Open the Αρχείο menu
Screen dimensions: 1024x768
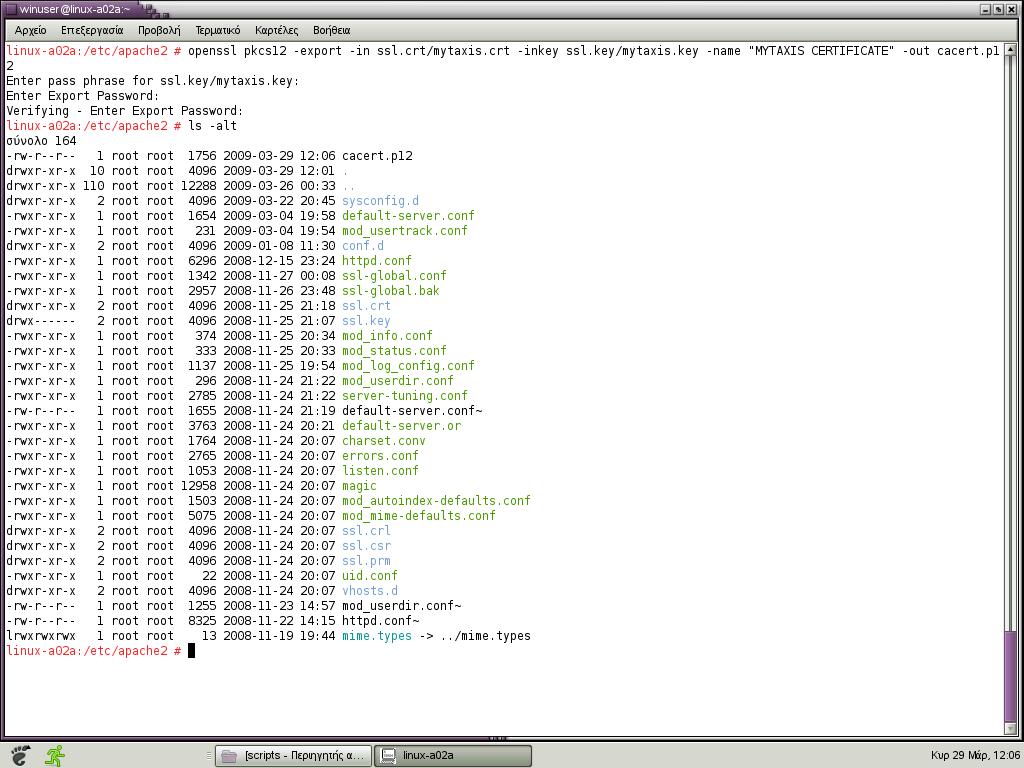(x=31, y=30)
